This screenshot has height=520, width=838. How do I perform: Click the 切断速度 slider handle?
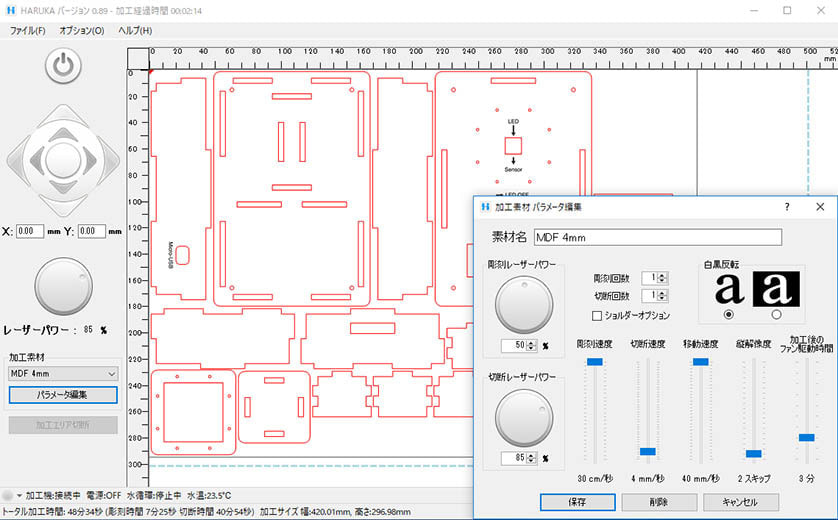coord(647,452)
